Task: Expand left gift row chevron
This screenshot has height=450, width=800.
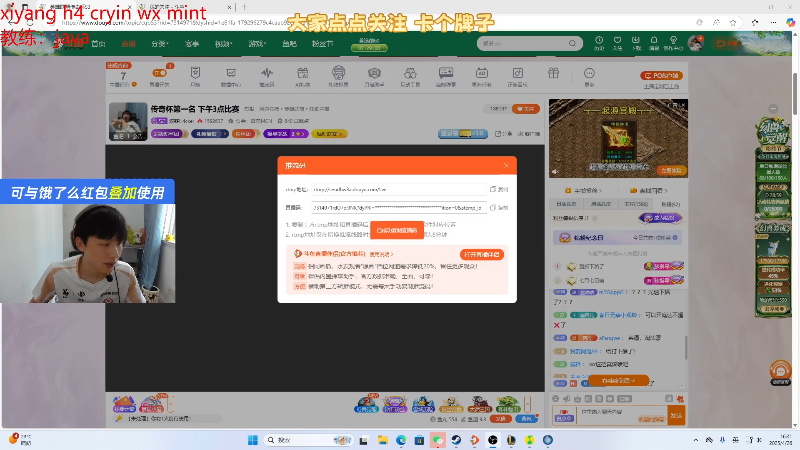Action: tap(171, 404)
